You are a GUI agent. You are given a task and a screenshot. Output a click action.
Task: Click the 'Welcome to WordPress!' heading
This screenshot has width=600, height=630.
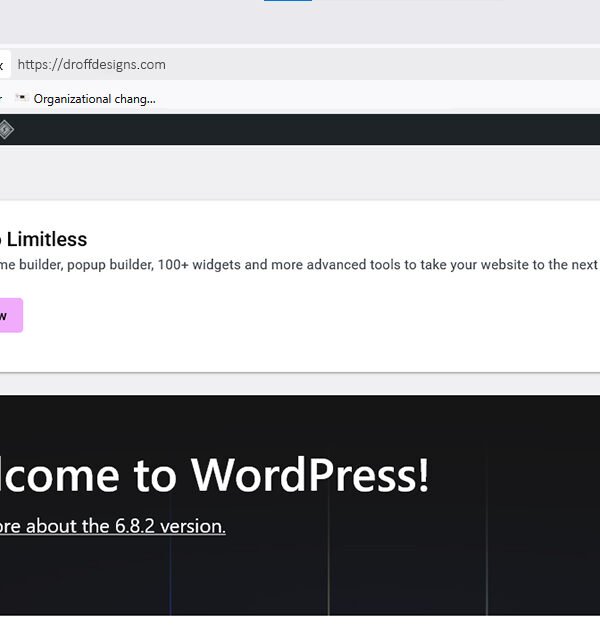pos(214,475)
